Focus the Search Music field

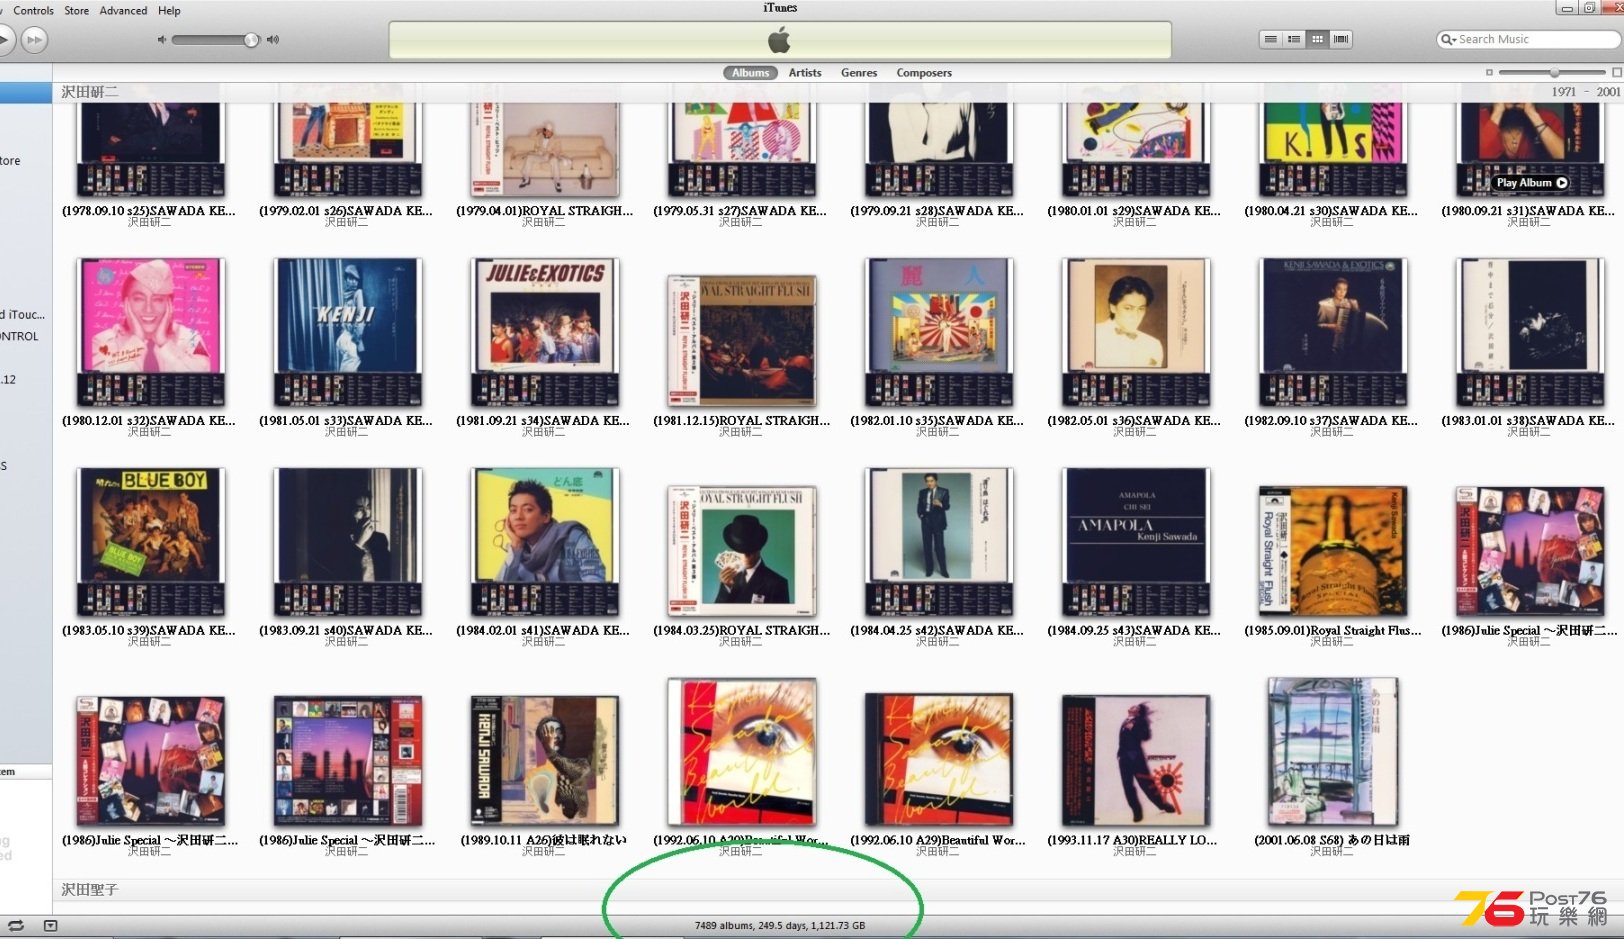tap(1528, 40)
